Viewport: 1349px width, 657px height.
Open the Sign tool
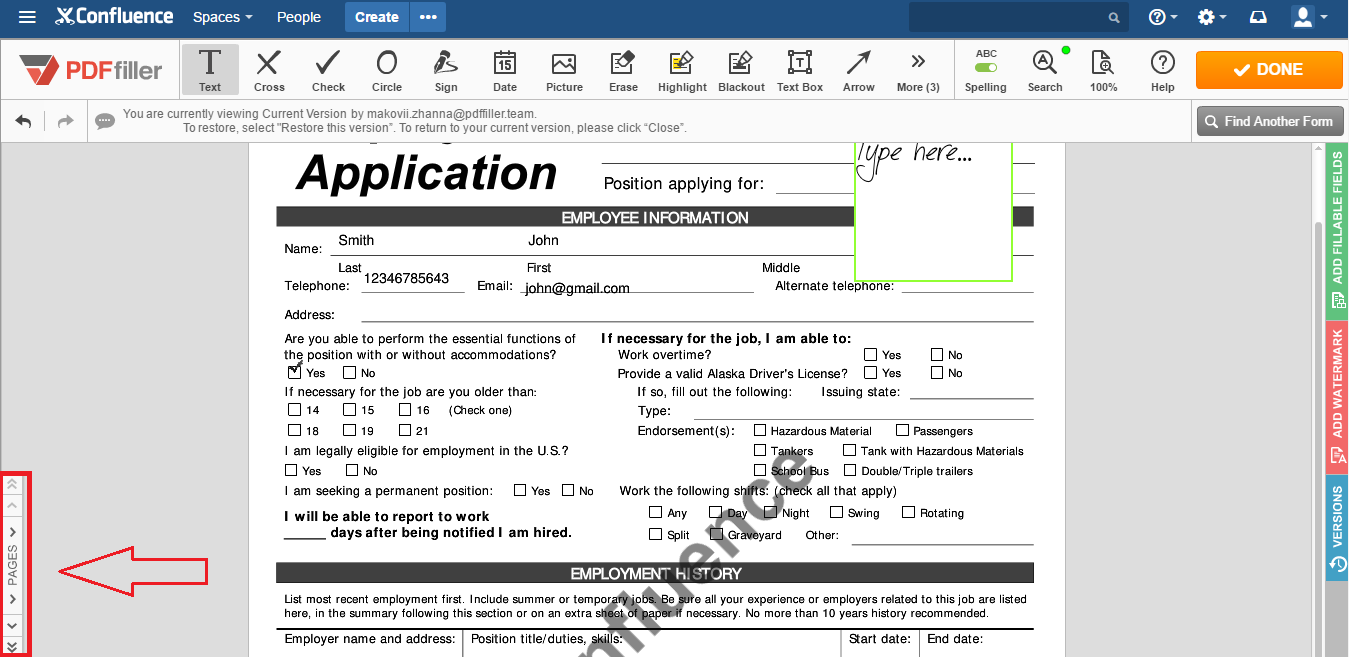[446, 69]
